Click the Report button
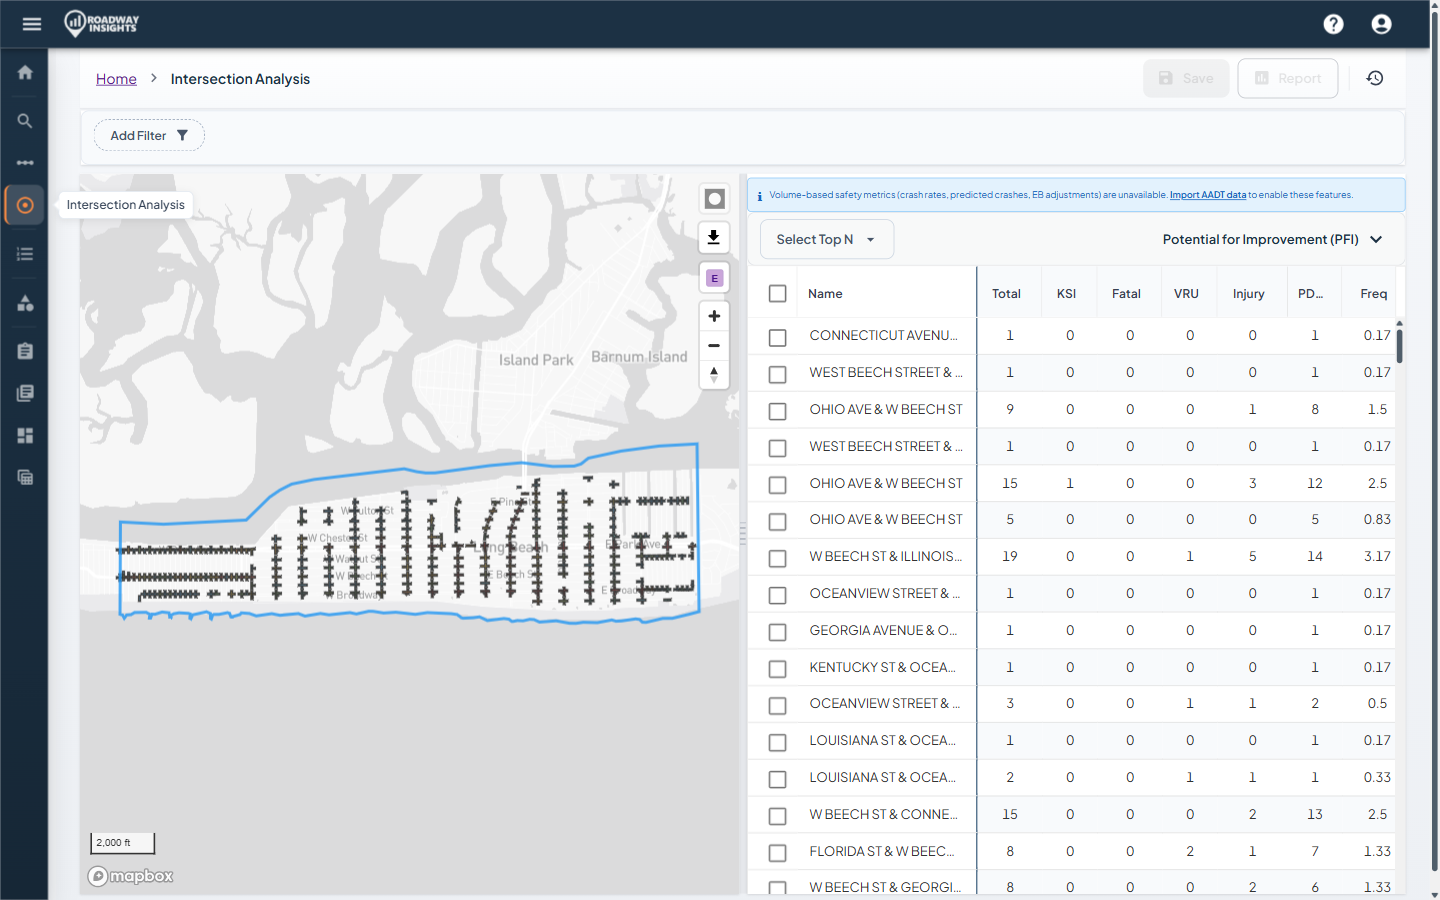Image resolution: width=1440 pixels, height=900 pixels. coord(1287,77)
